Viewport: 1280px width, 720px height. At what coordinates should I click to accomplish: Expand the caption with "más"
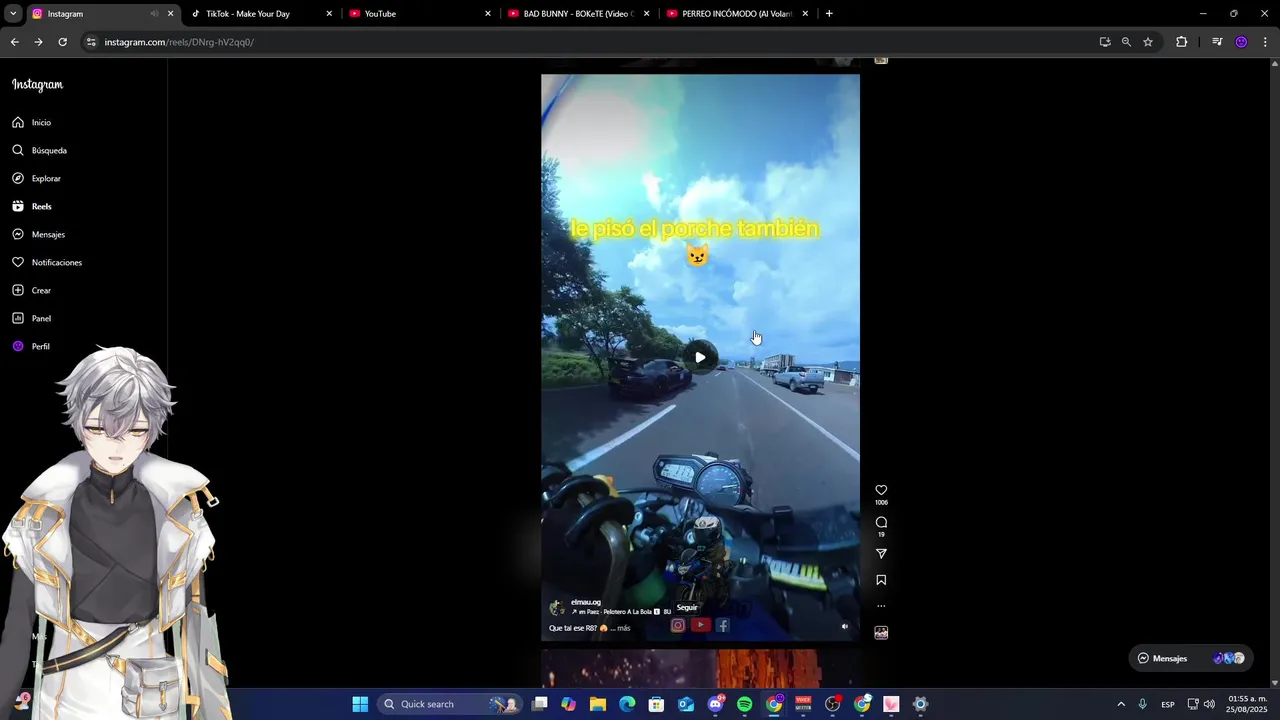pyautogui.click(x=623, y=628)
